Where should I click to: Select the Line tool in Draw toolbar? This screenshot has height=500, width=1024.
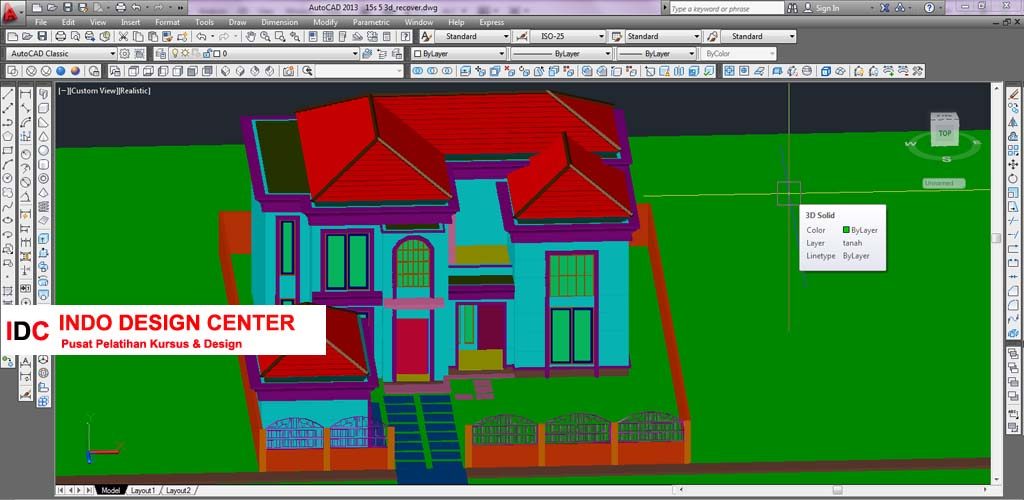[x=8, y=94]
